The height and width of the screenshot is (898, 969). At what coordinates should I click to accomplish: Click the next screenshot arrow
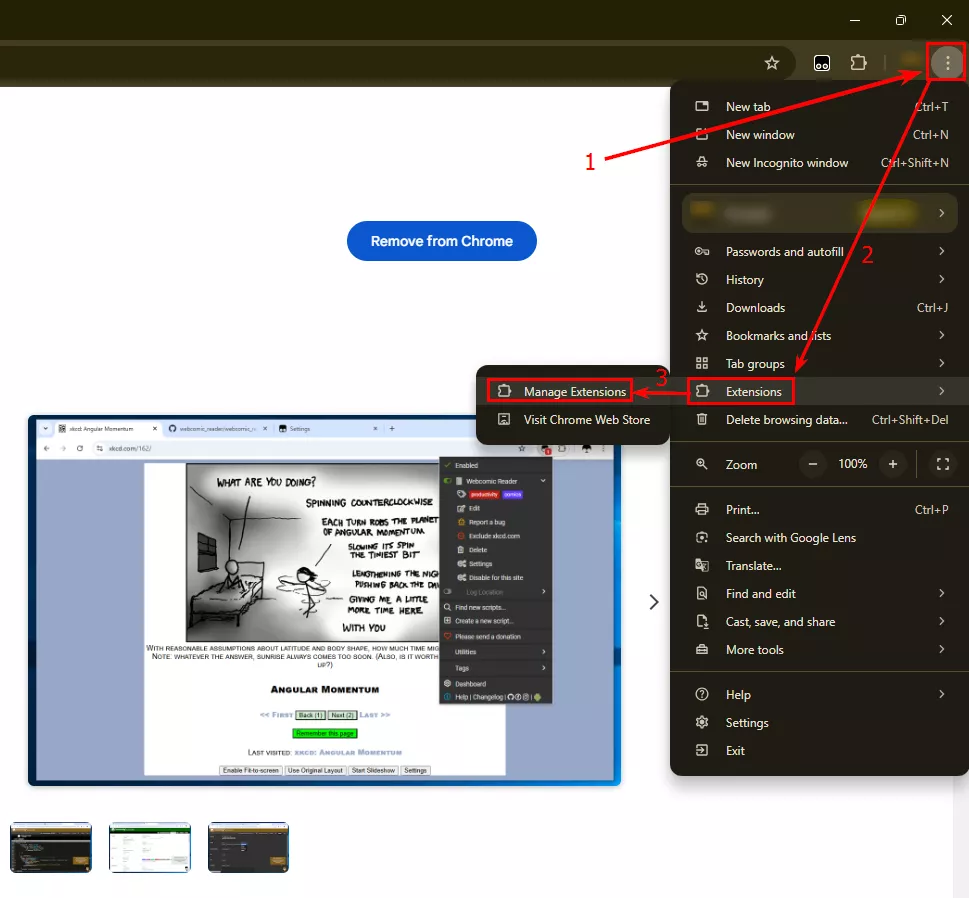coord(653,602)
